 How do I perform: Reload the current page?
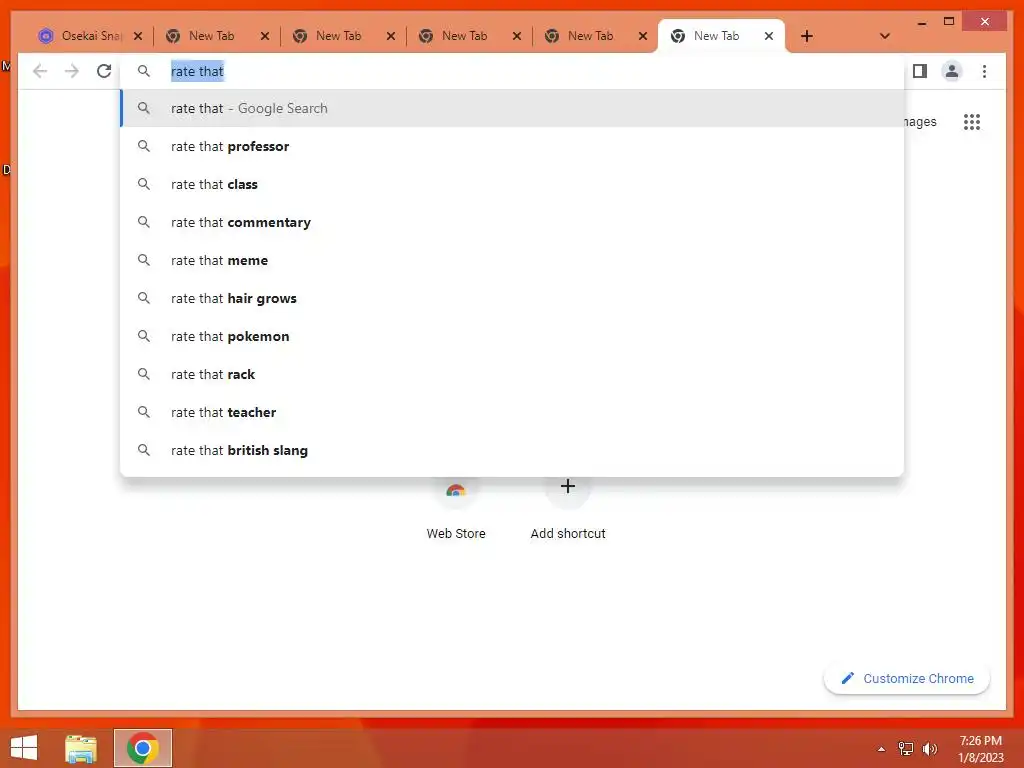pos(104,71)
